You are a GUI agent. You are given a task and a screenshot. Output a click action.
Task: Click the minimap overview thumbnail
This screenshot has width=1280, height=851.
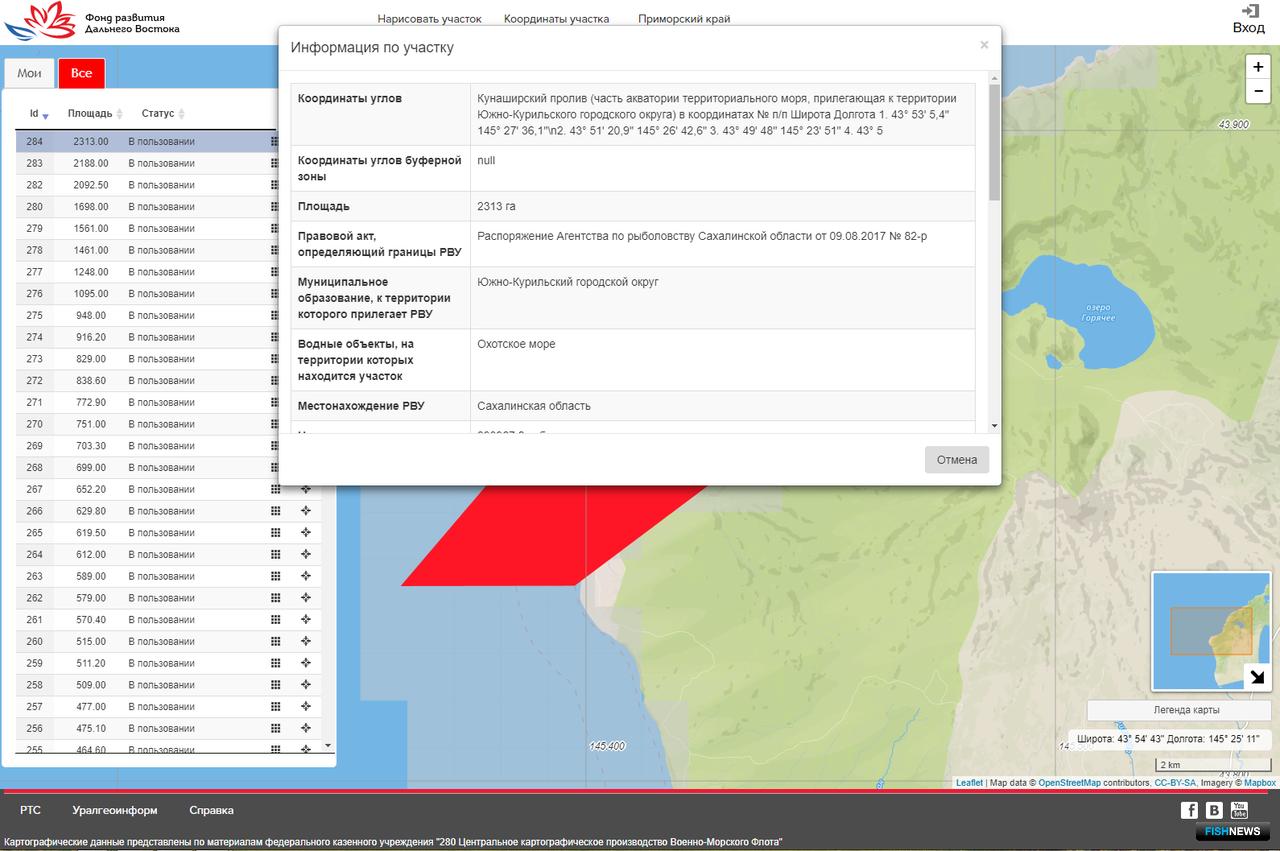point(1210,631)
